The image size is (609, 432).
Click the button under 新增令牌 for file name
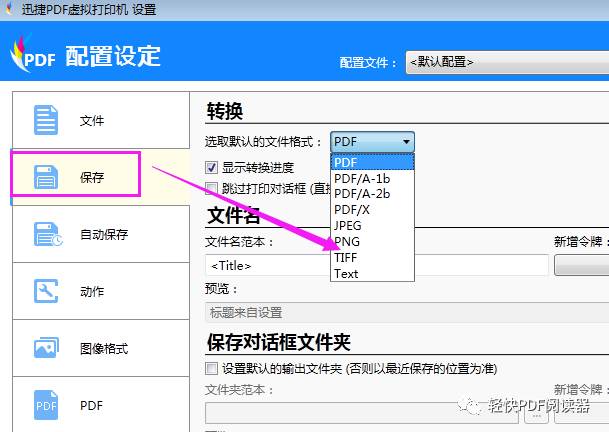coord(581,265)
